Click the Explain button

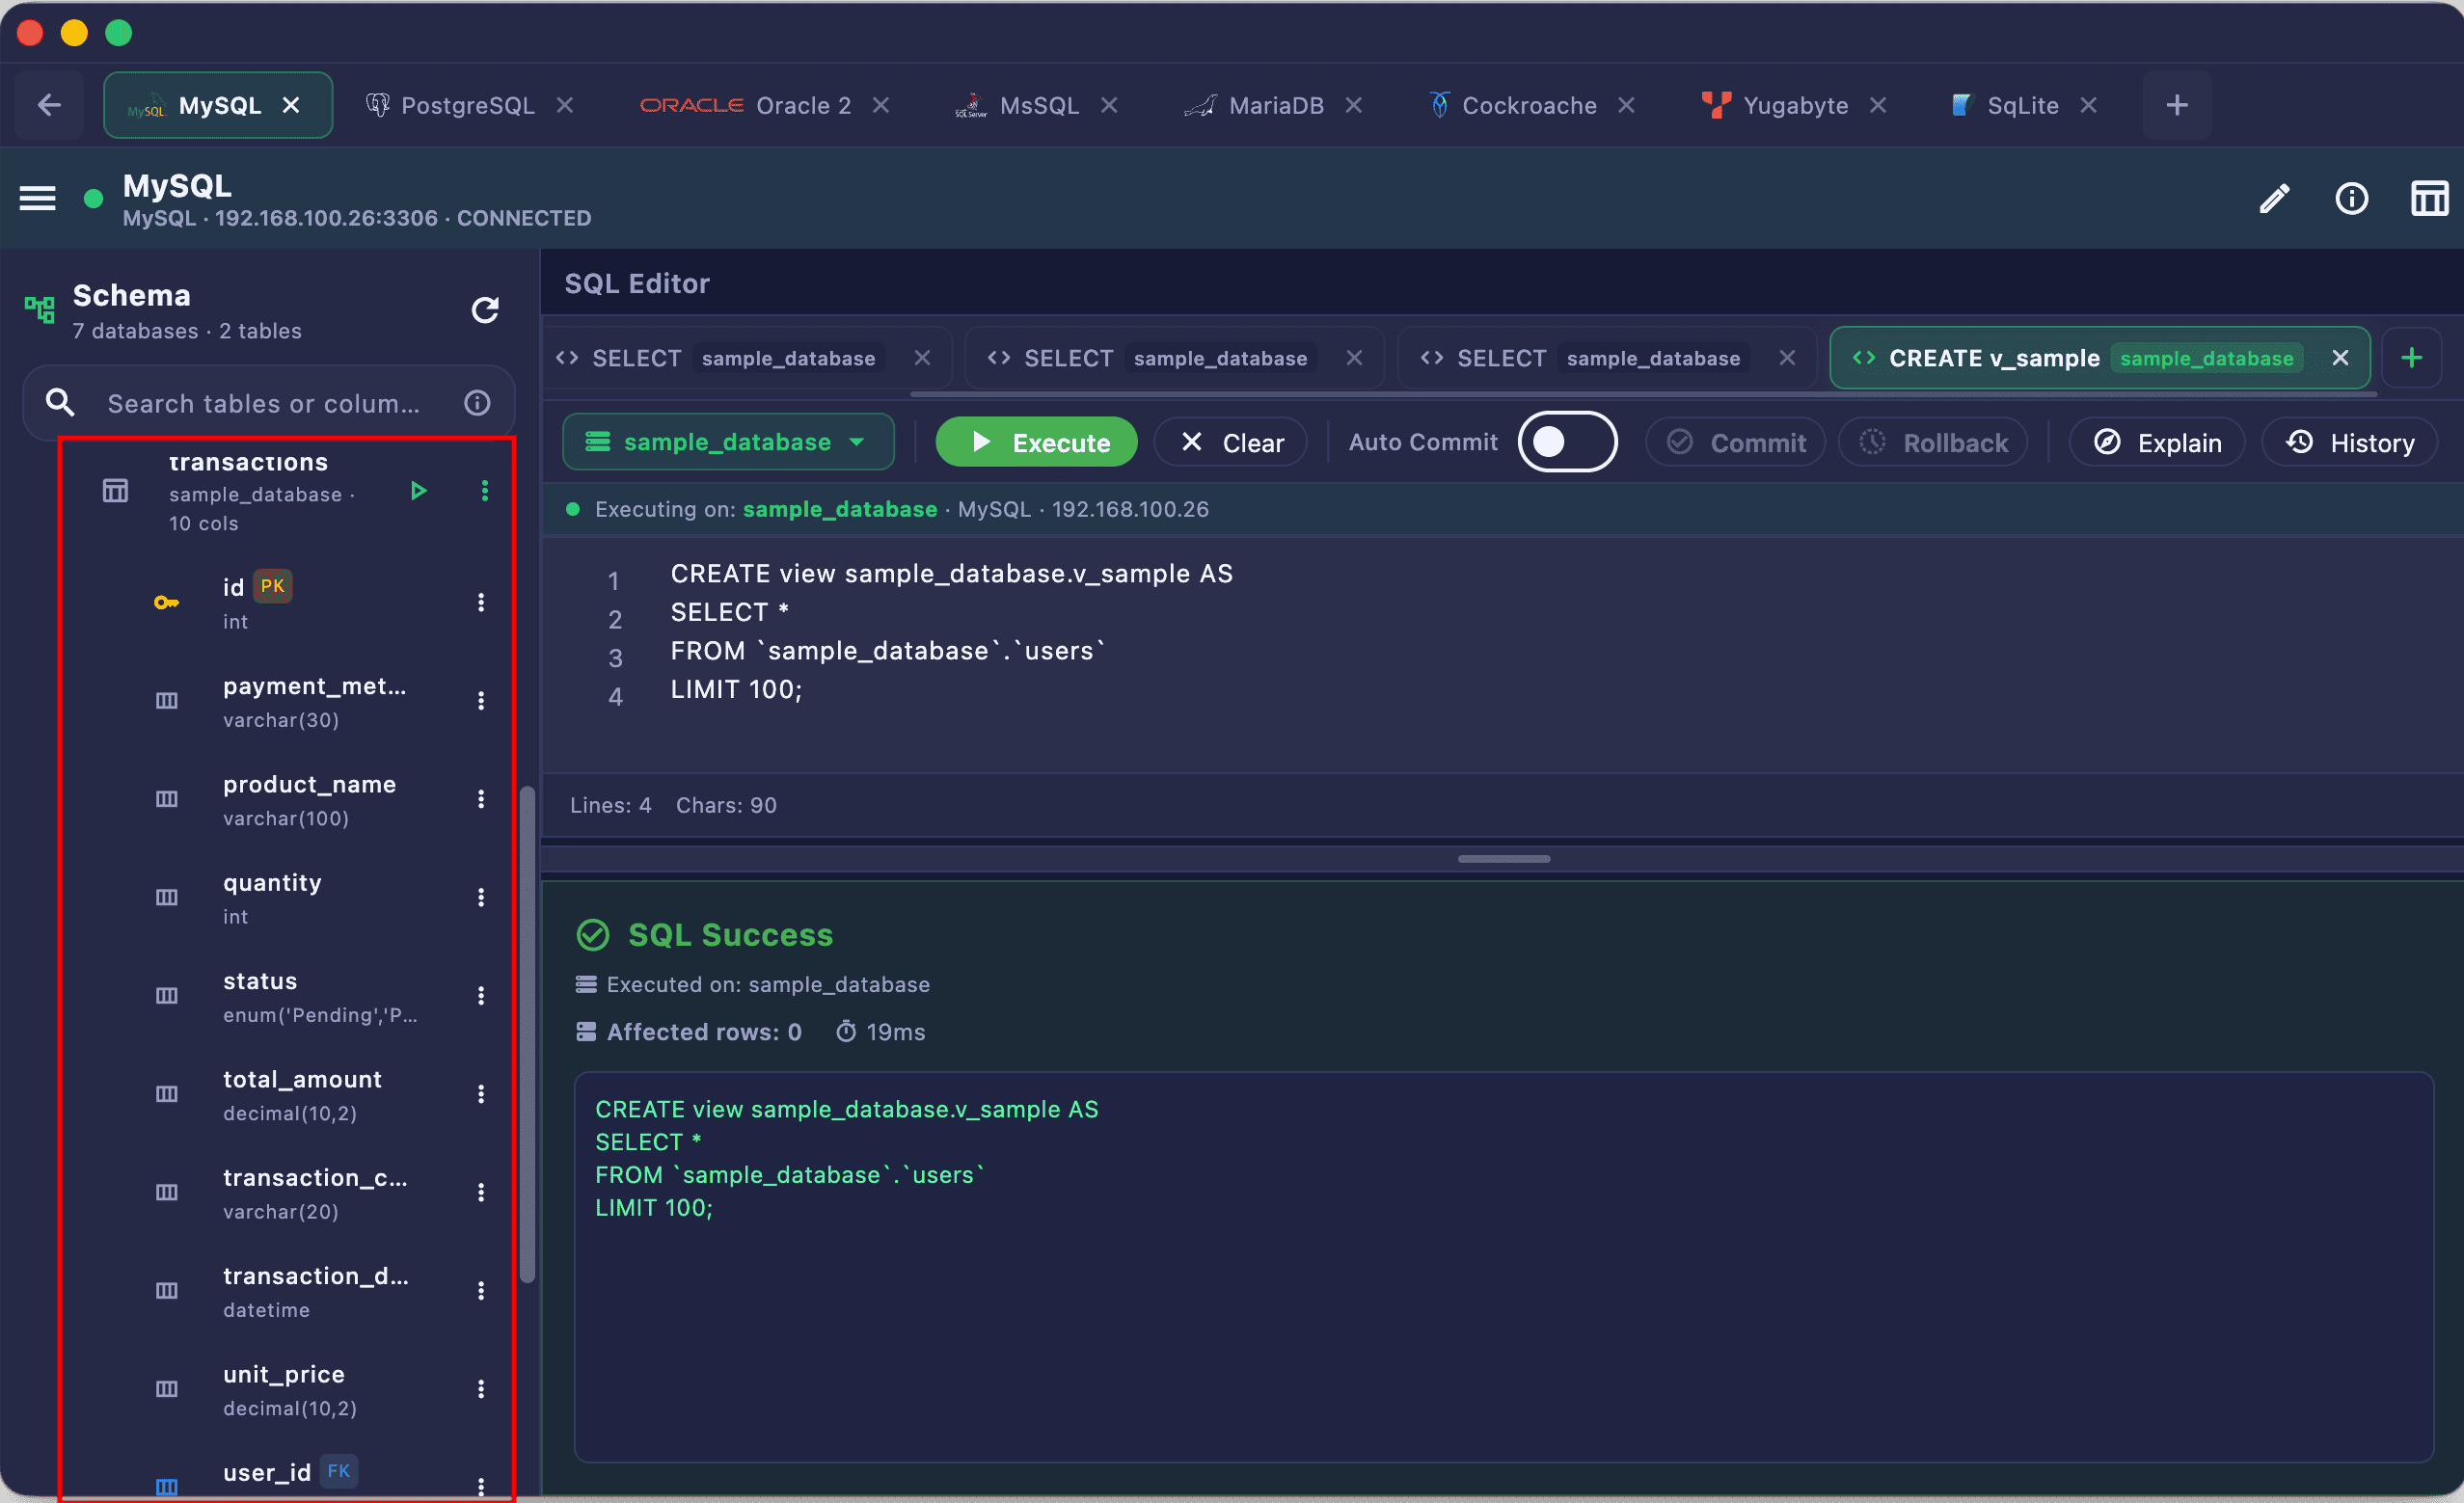pyautogui.click(x=2157, y=442)
